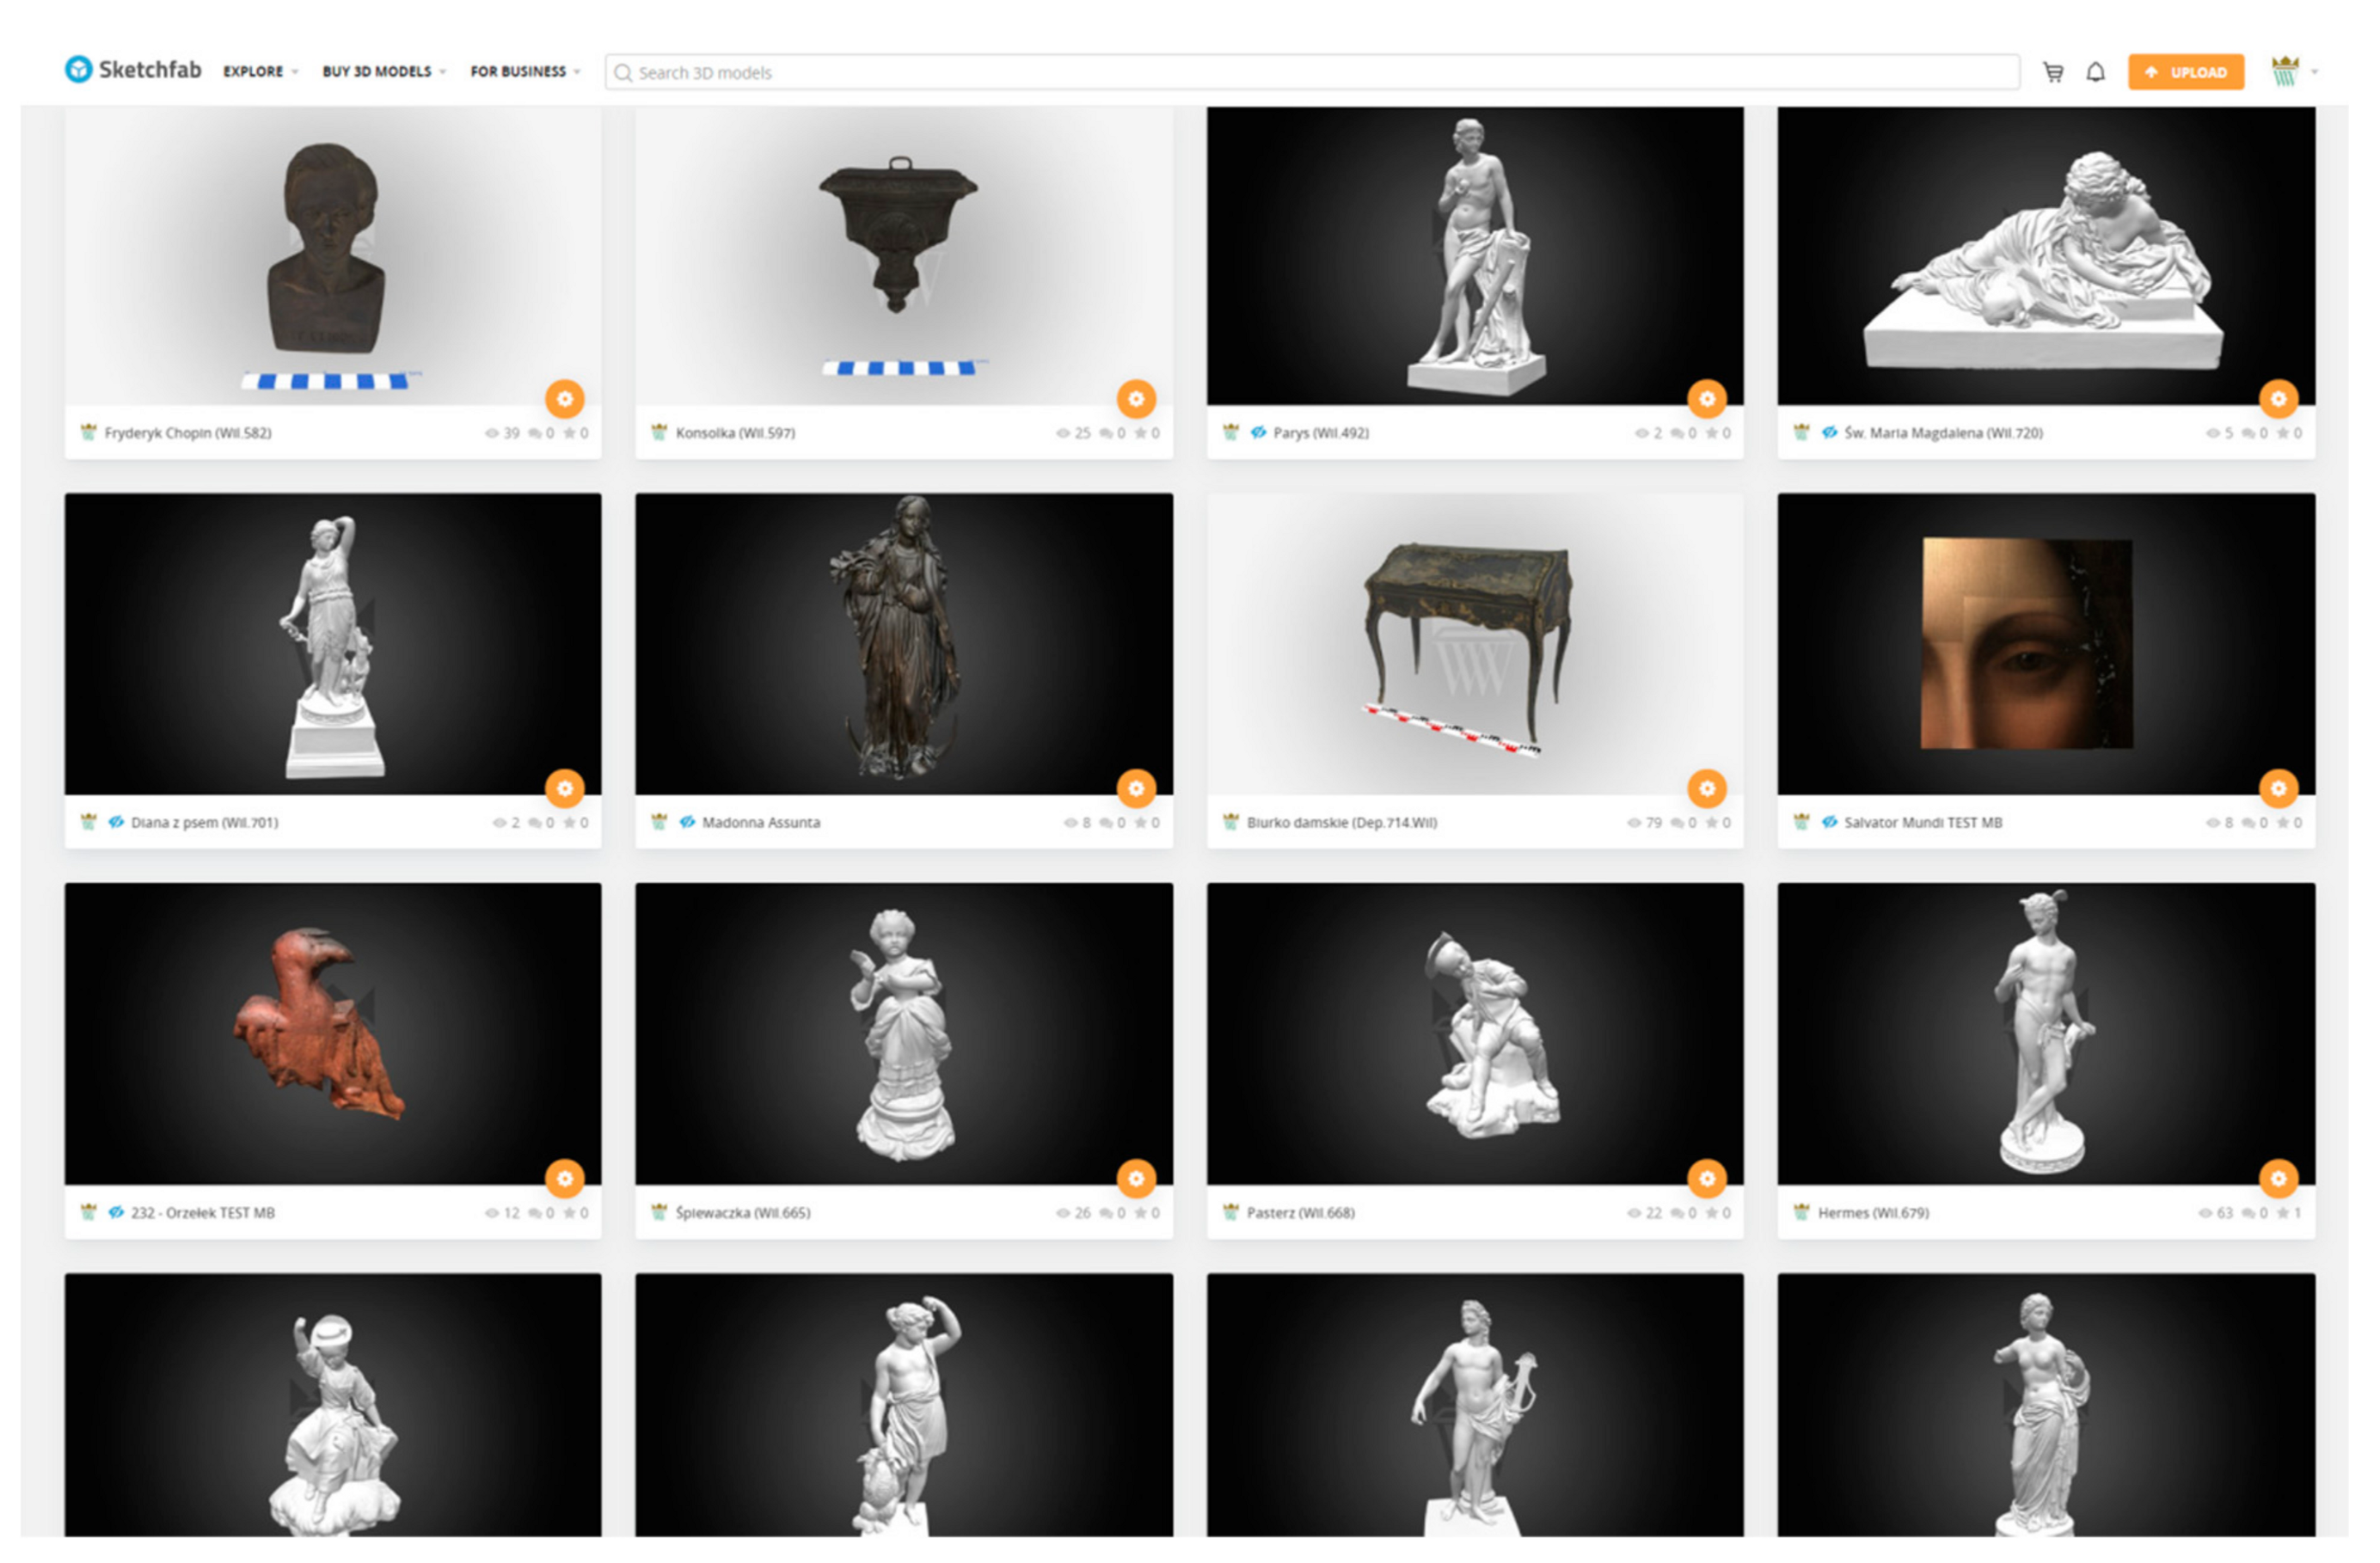Image resolution: width=2380 pixels, height=1563 pixels.
Task: Click the Search 3D models field
Action: tap(1310, 72)
